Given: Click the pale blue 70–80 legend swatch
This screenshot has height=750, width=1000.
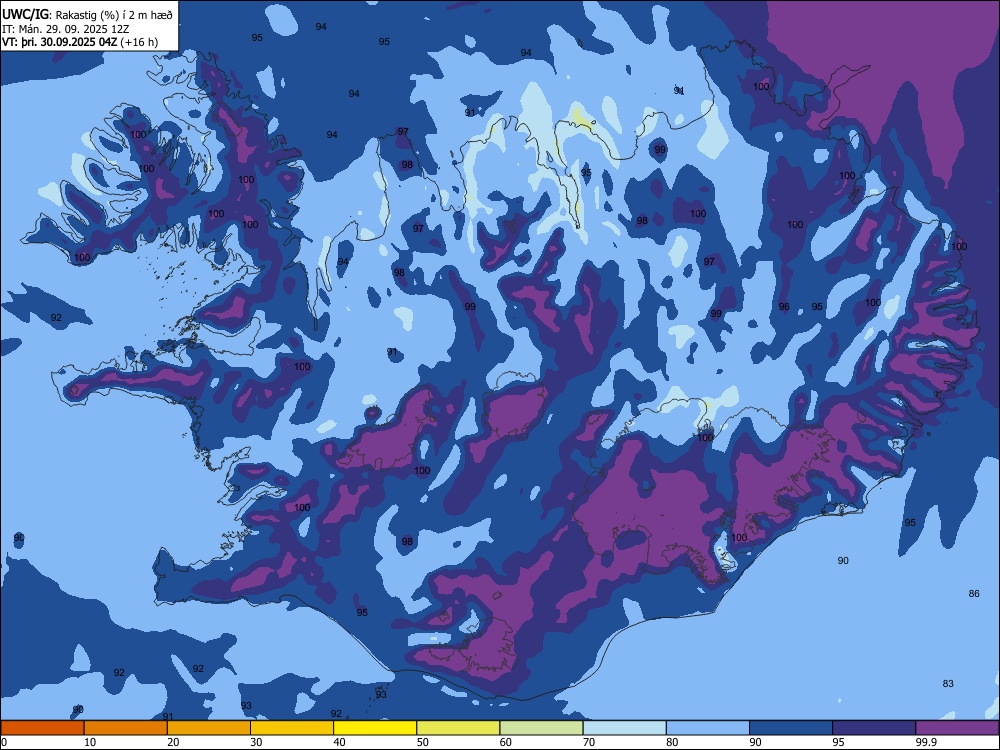Looking at the screenshot, I should pyautogui.click(x=625, y=728).
